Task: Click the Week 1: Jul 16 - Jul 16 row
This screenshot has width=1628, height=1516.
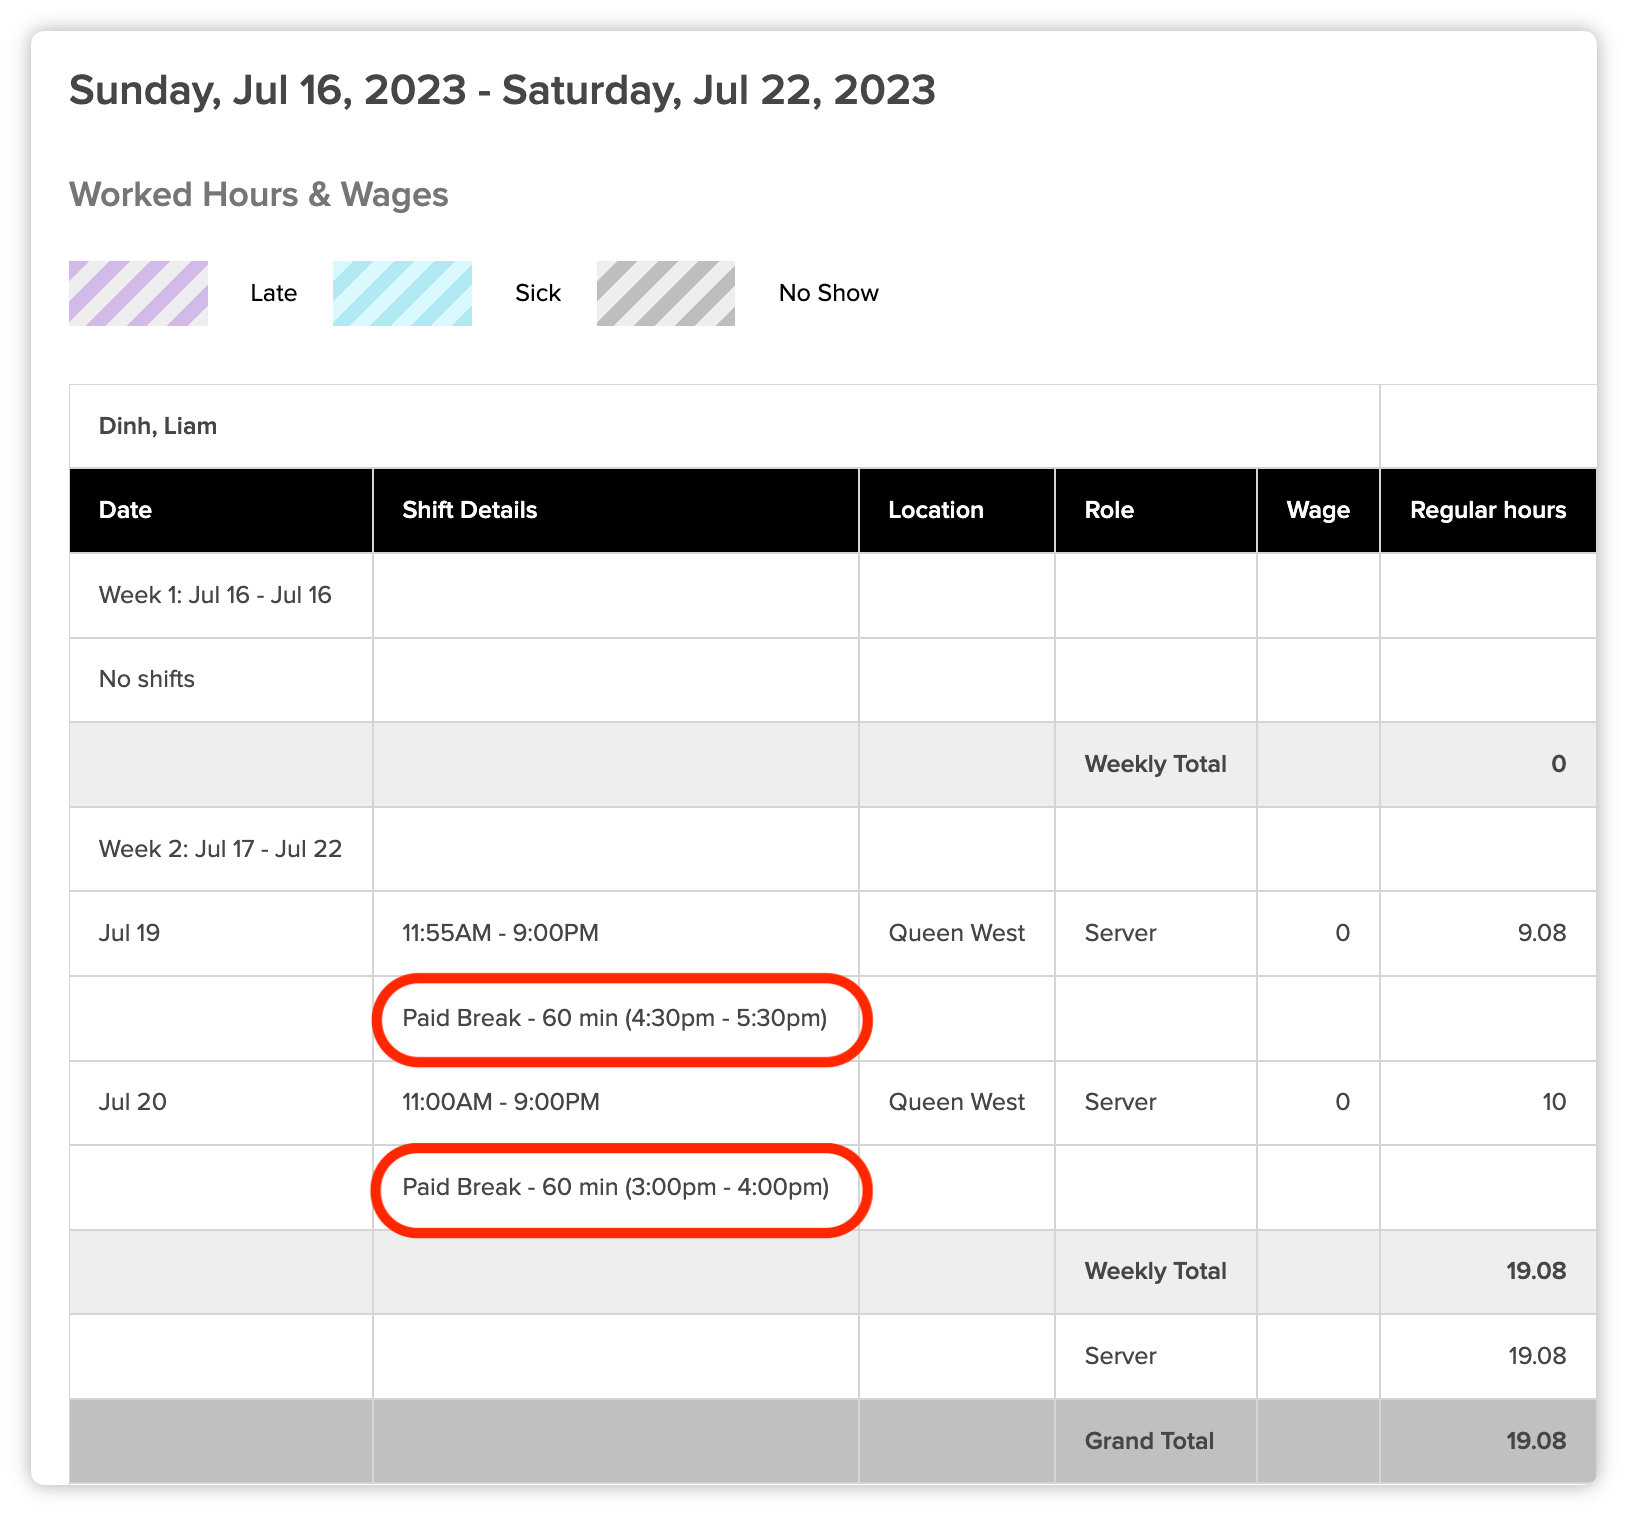Action: [x=215, y=595]
